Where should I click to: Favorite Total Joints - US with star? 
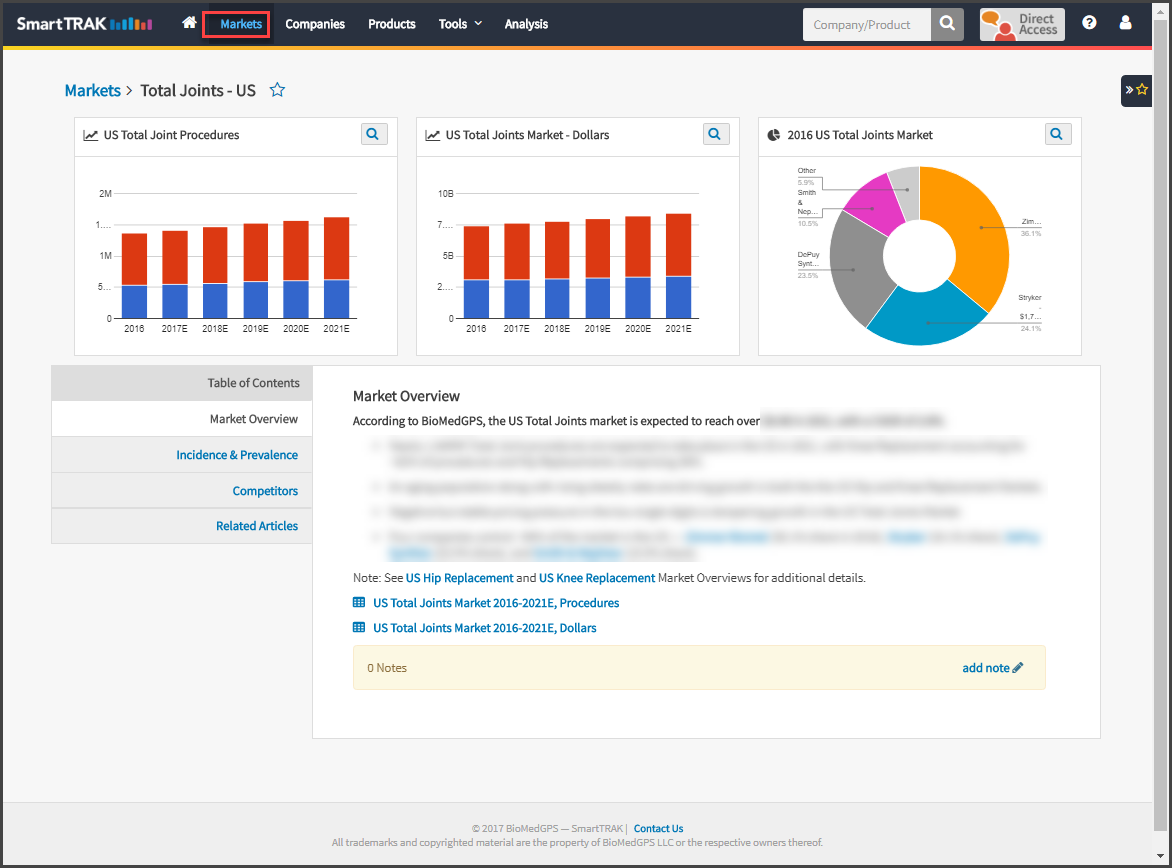[277, 90]
